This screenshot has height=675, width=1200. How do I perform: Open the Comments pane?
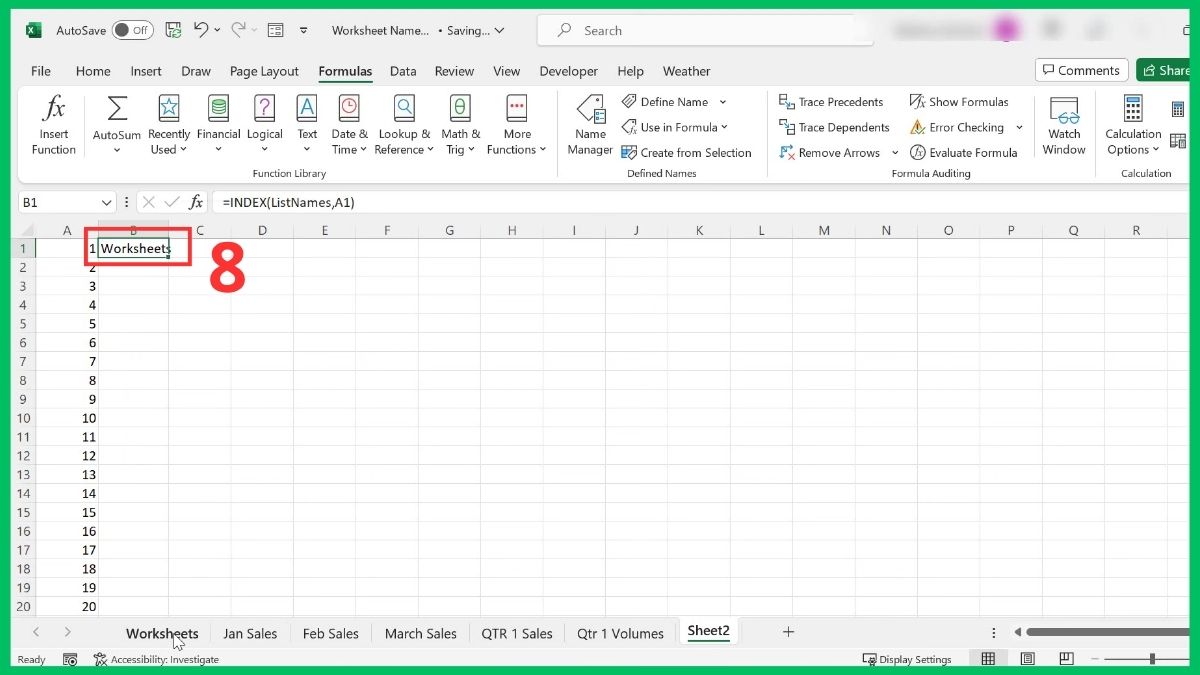[x=1081, y=70]
